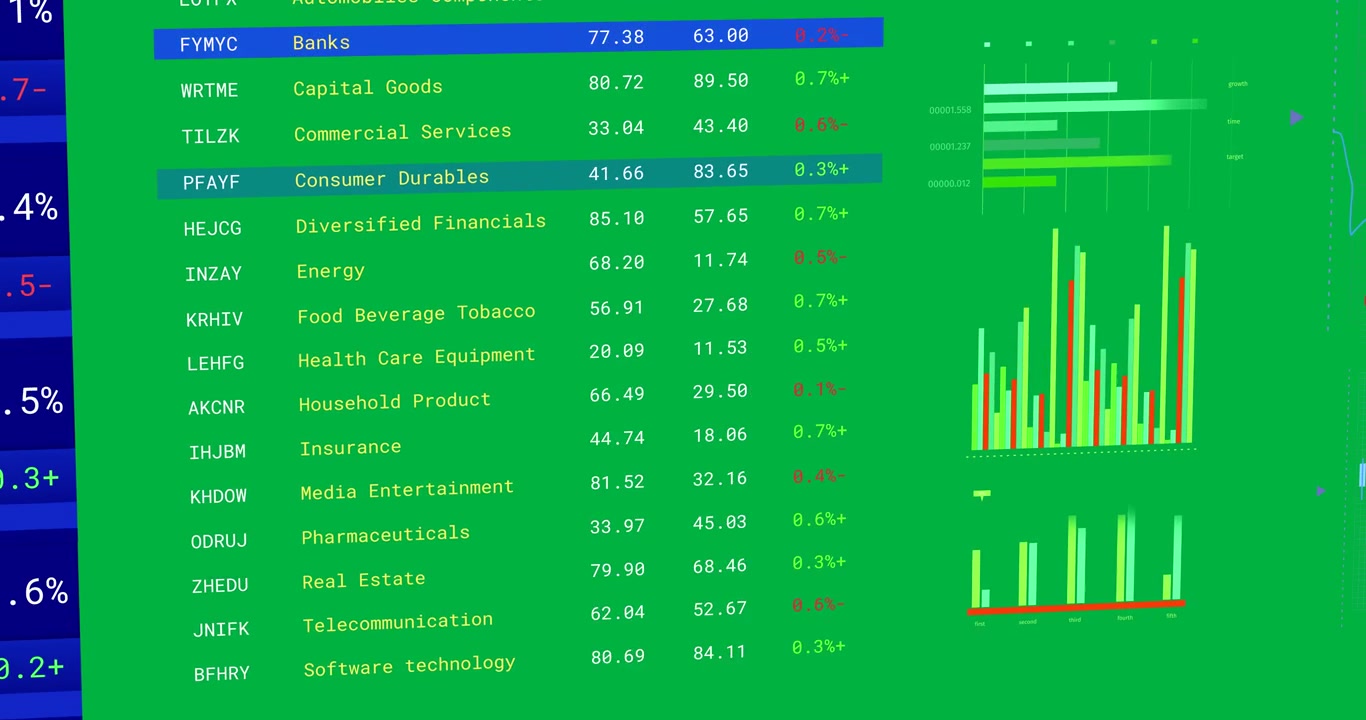Viewport: 1366px width, 720px height.
Task: Select the FYMYC ticker code
Action: pos(209,45)
